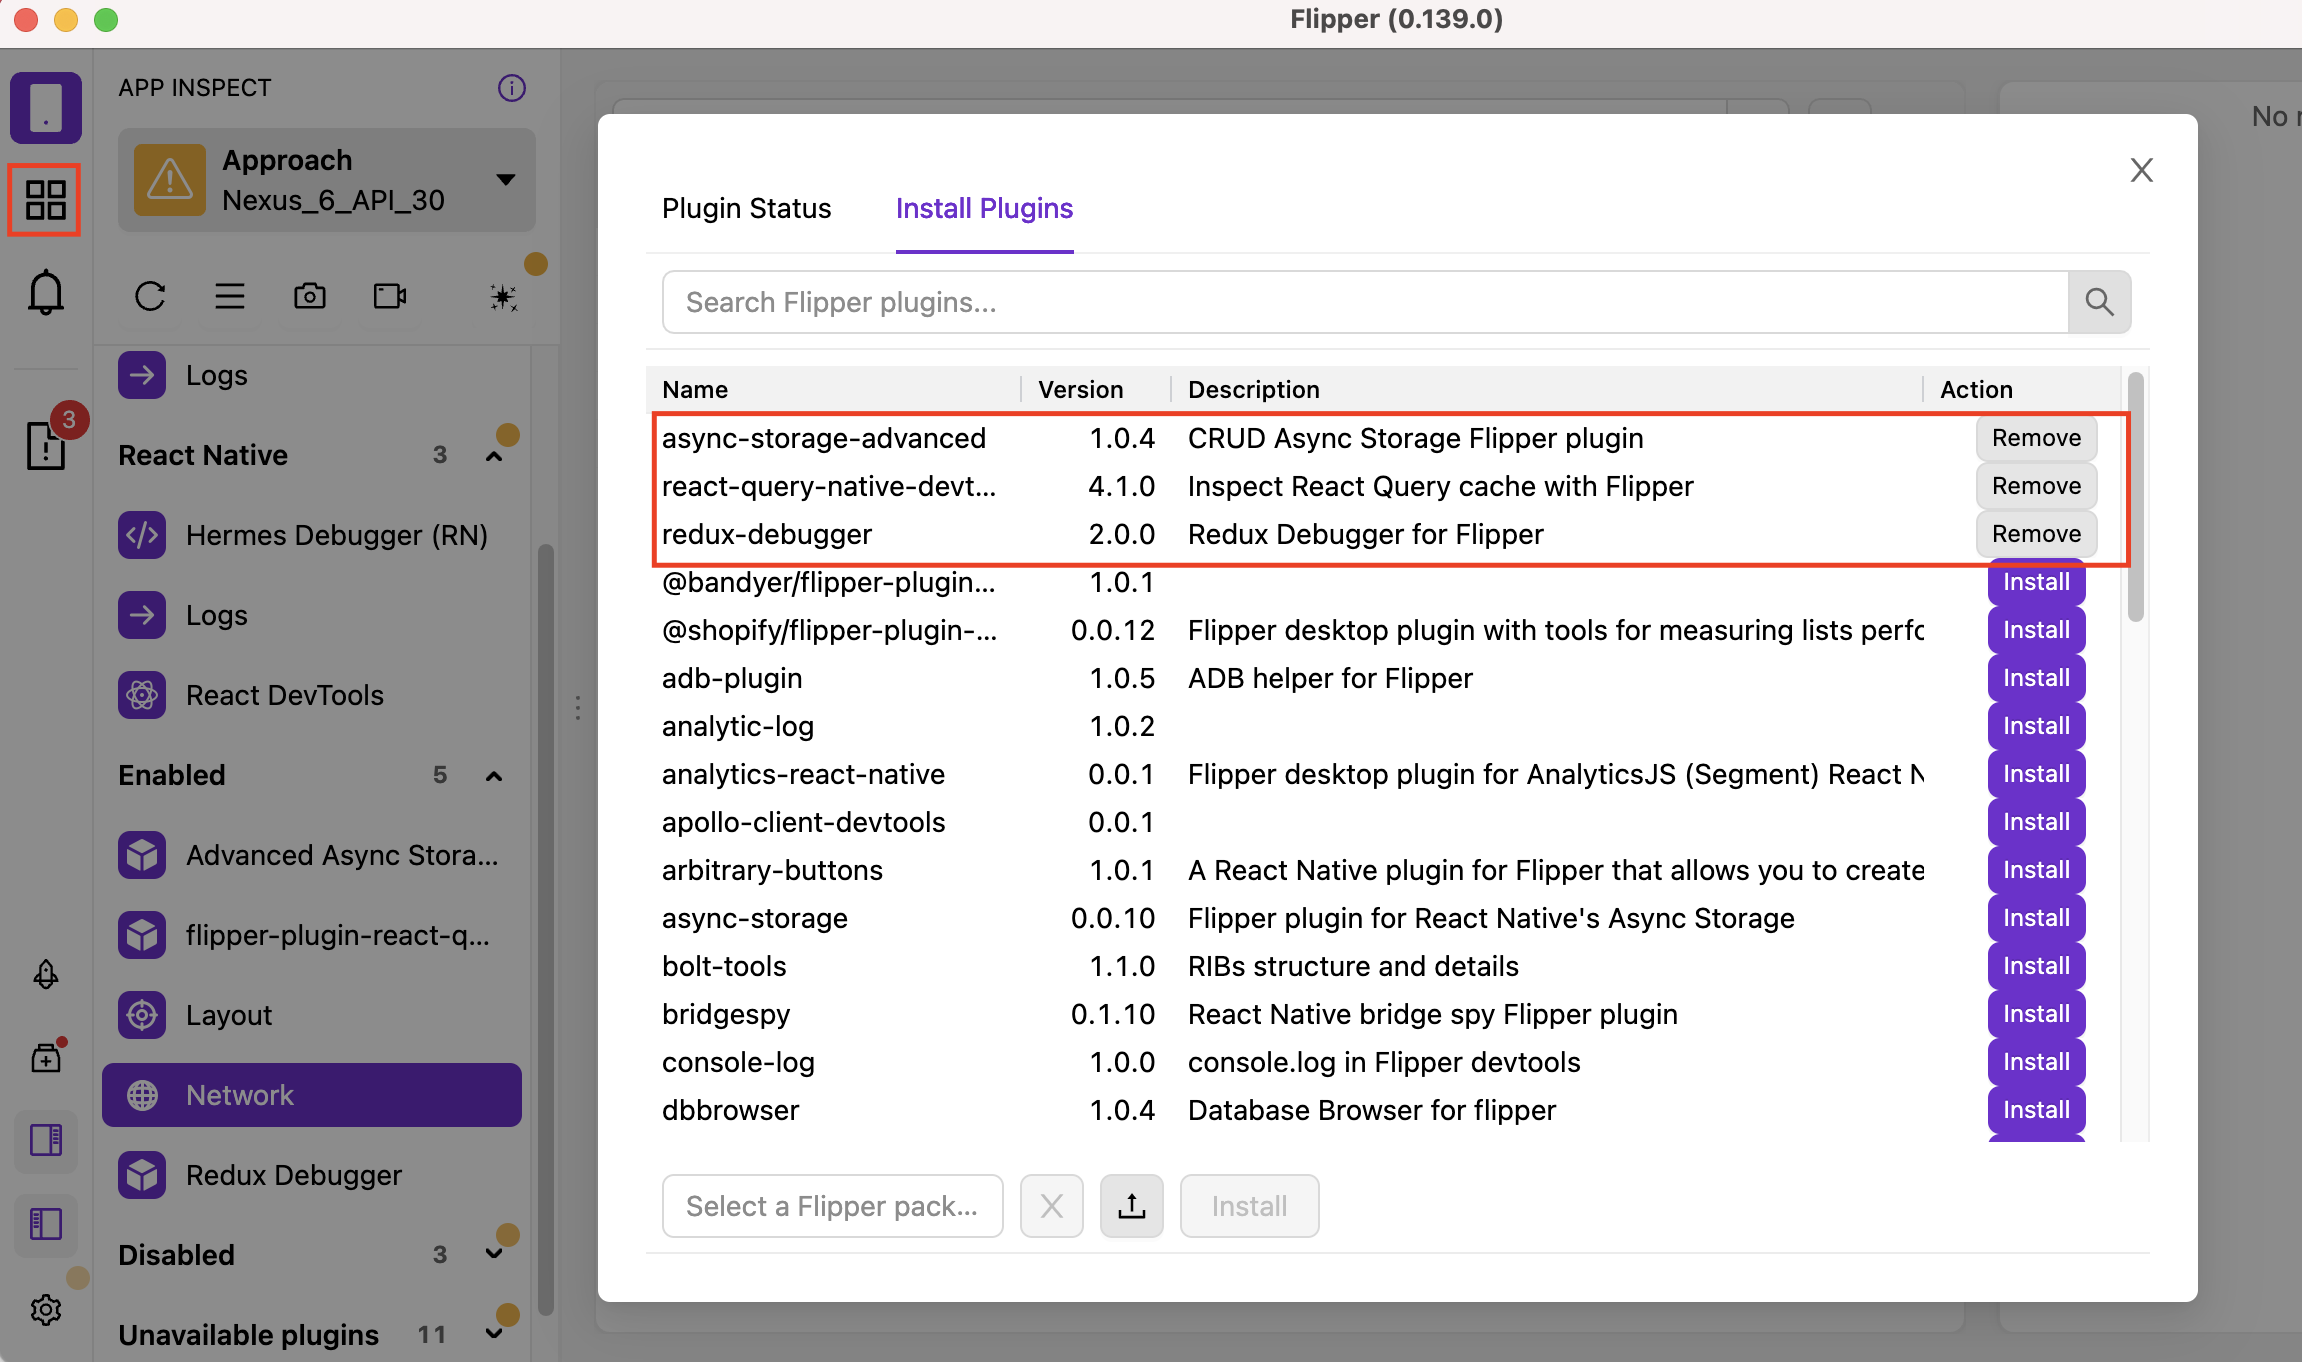Image resolution: width=2302 pixels, height=1362 pixels.
Task: Remove the redux-debugger plugin
Action: 2035,533
